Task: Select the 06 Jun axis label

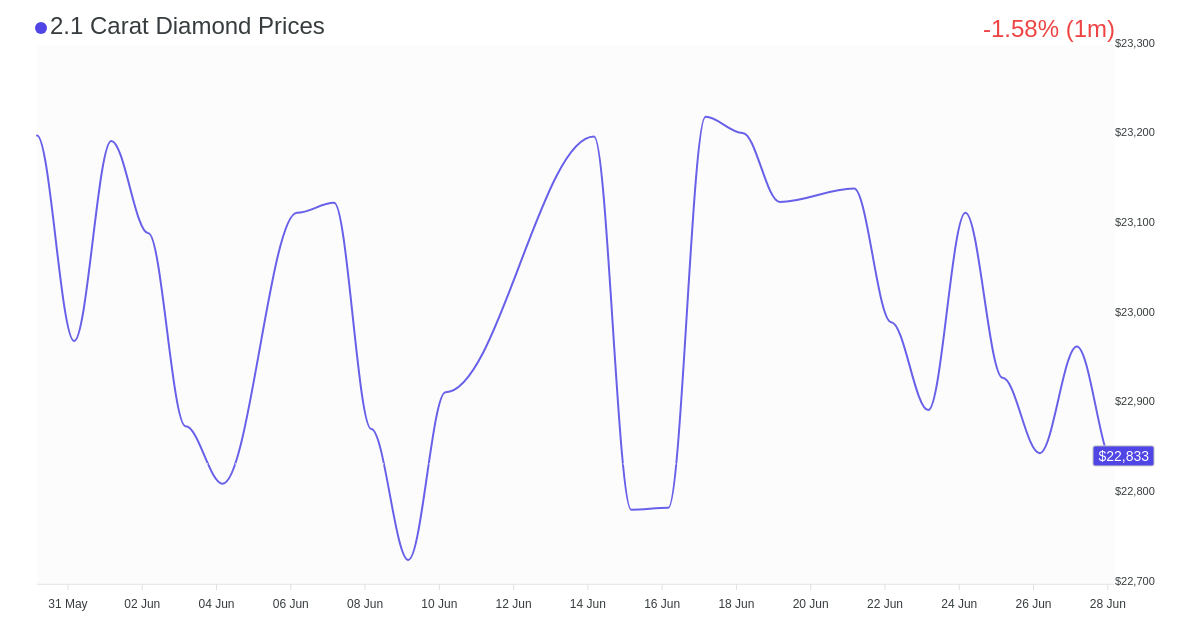Action: [291, 604]
